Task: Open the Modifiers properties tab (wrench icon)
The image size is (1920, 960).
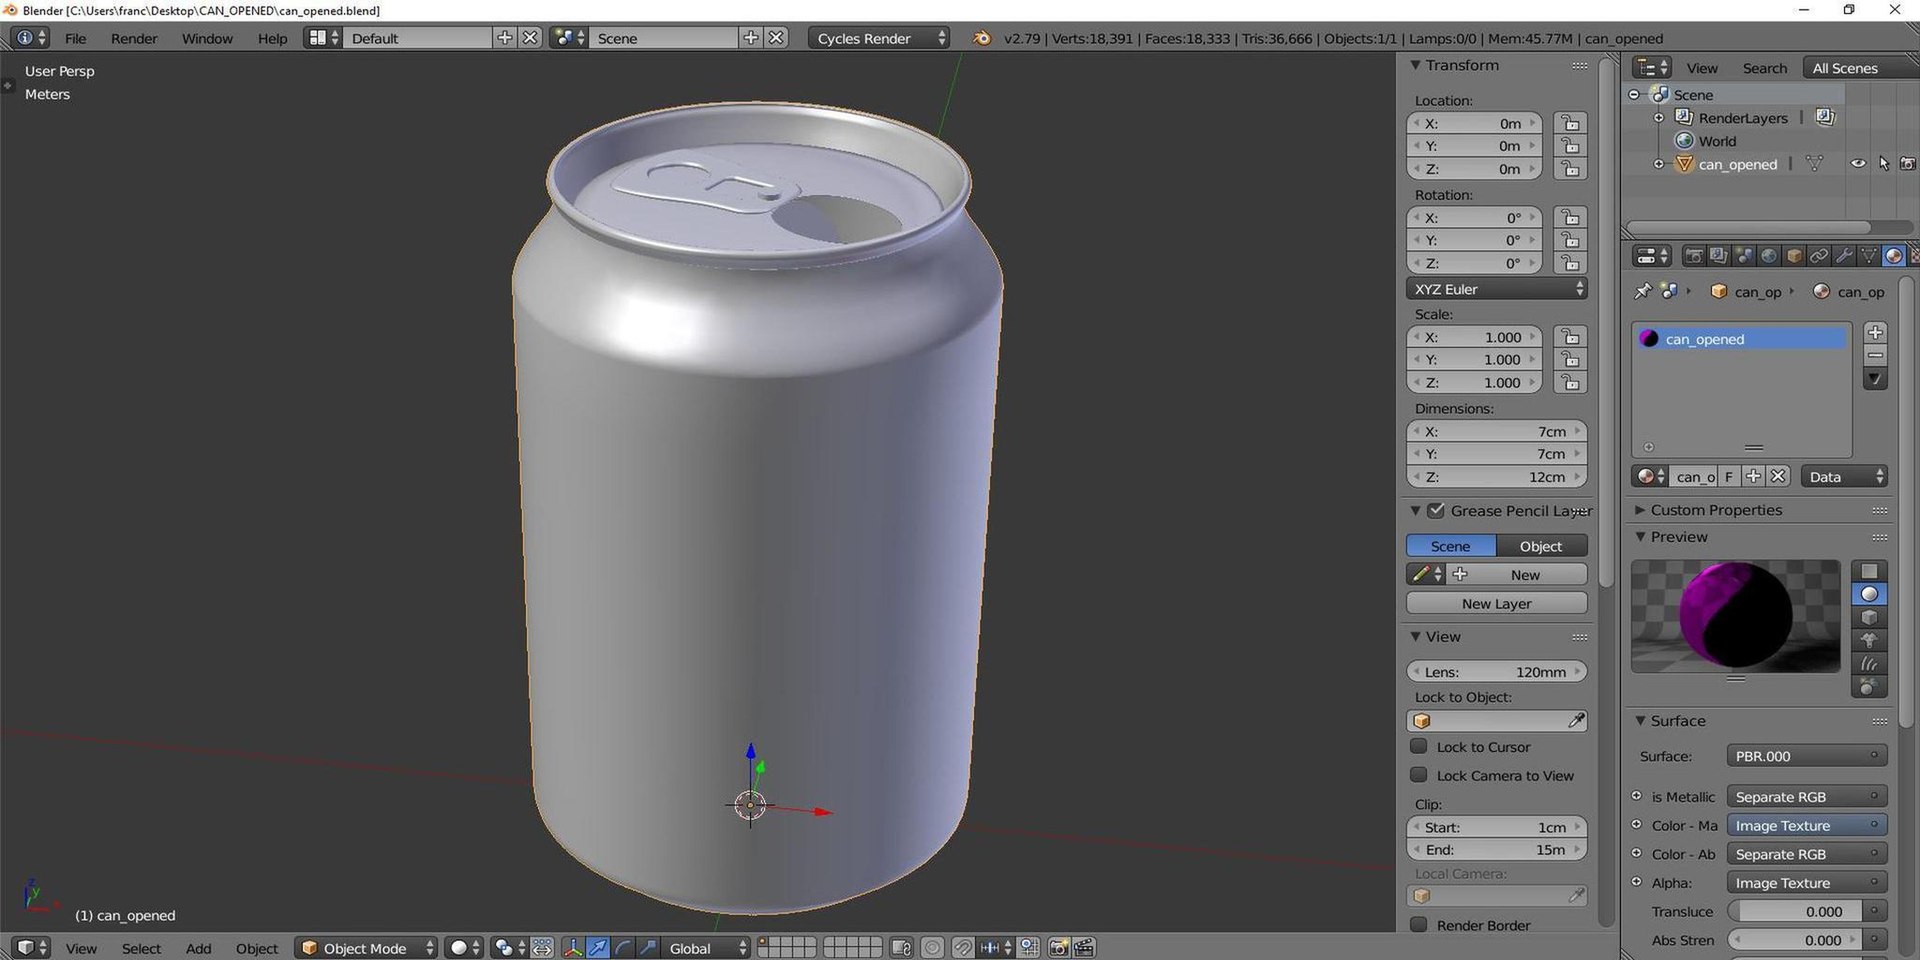Action: tap(1844, 256)
